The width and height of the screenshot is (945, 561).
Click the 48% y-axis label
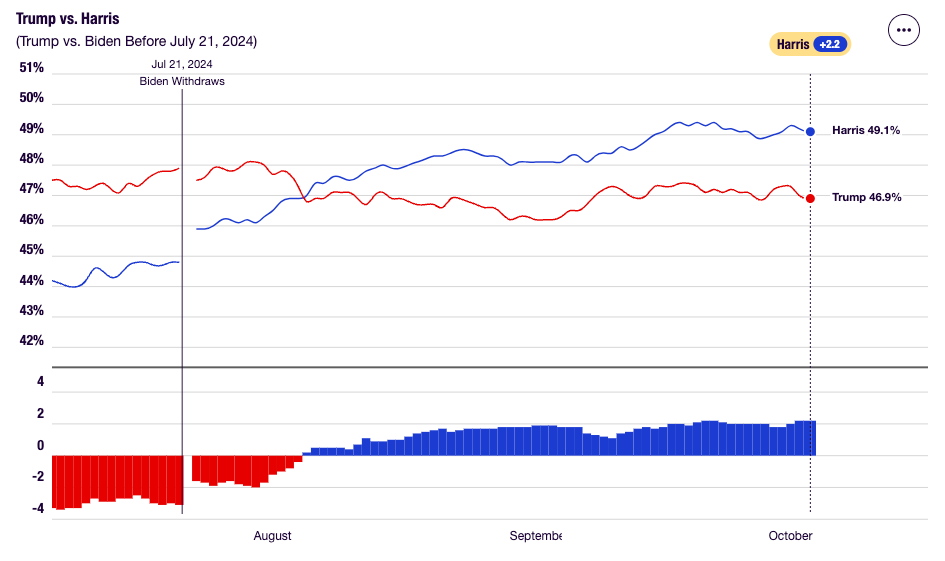click(31, 158)
